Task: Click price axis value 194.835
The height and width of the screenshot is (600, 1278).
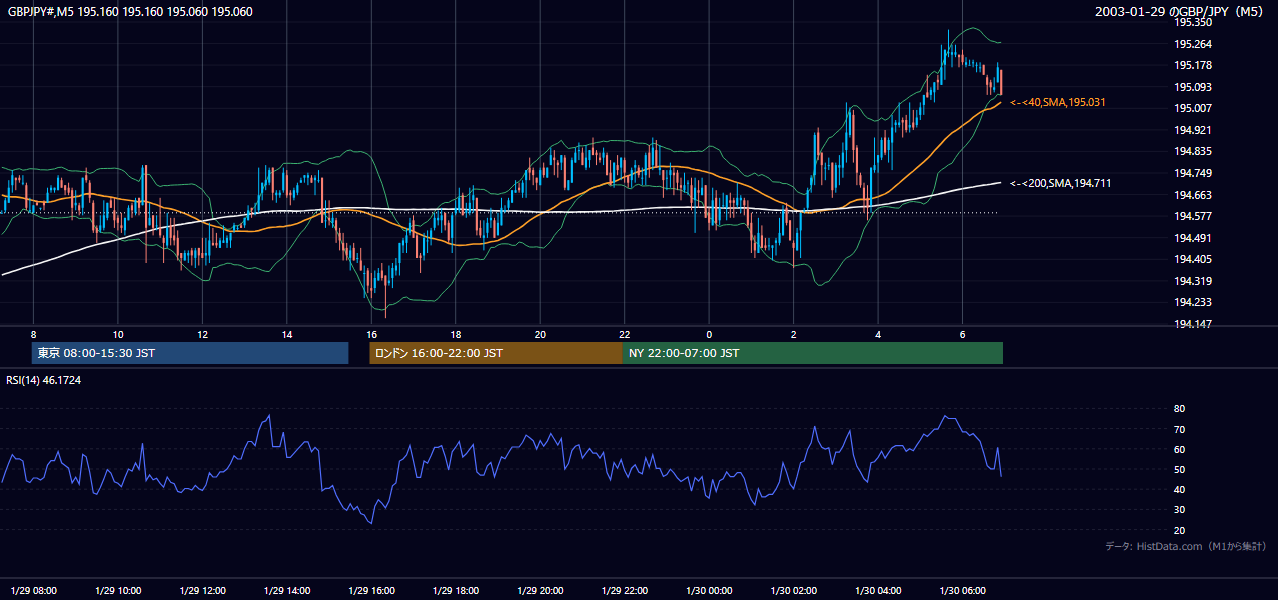Action: (x=1193, y=151)
